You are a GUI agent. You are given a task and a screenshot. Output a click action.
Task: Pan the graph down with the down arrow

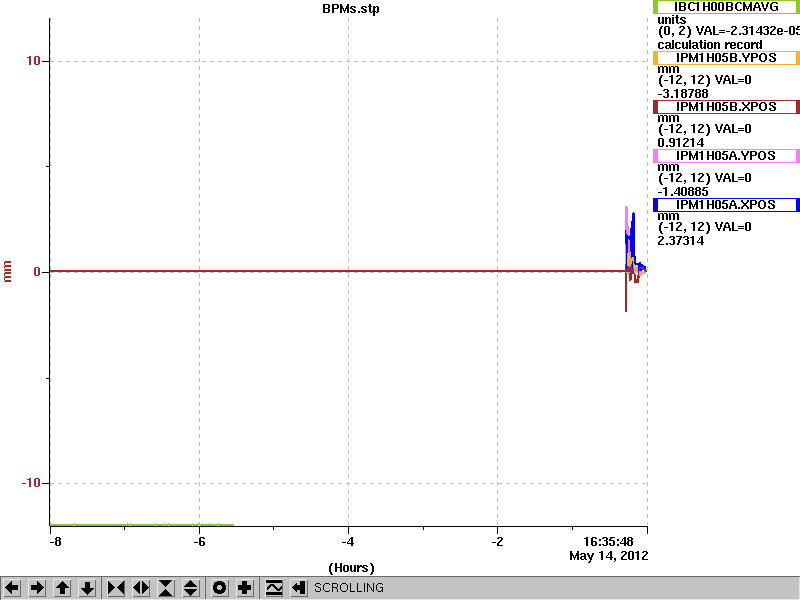click(87, 588)
